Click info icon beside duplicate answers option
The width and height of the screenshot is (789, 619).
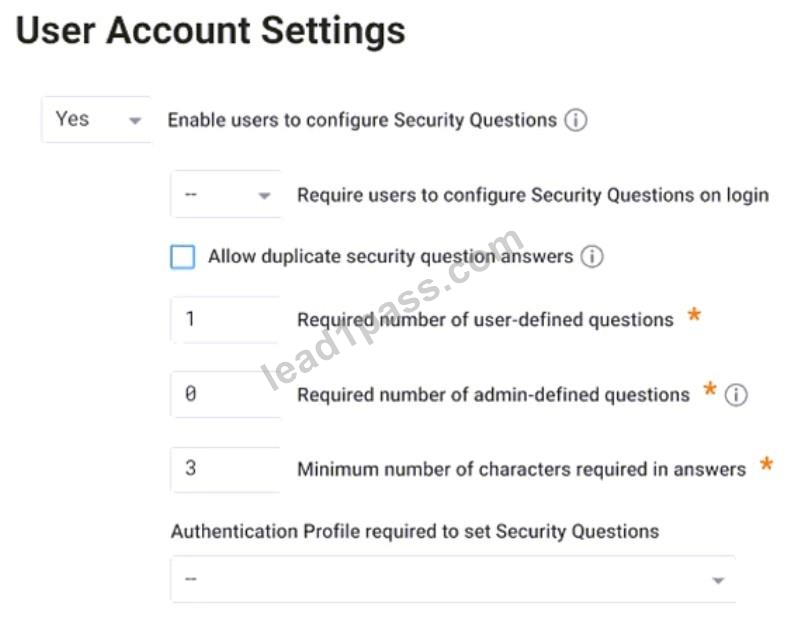click(592, 256)
